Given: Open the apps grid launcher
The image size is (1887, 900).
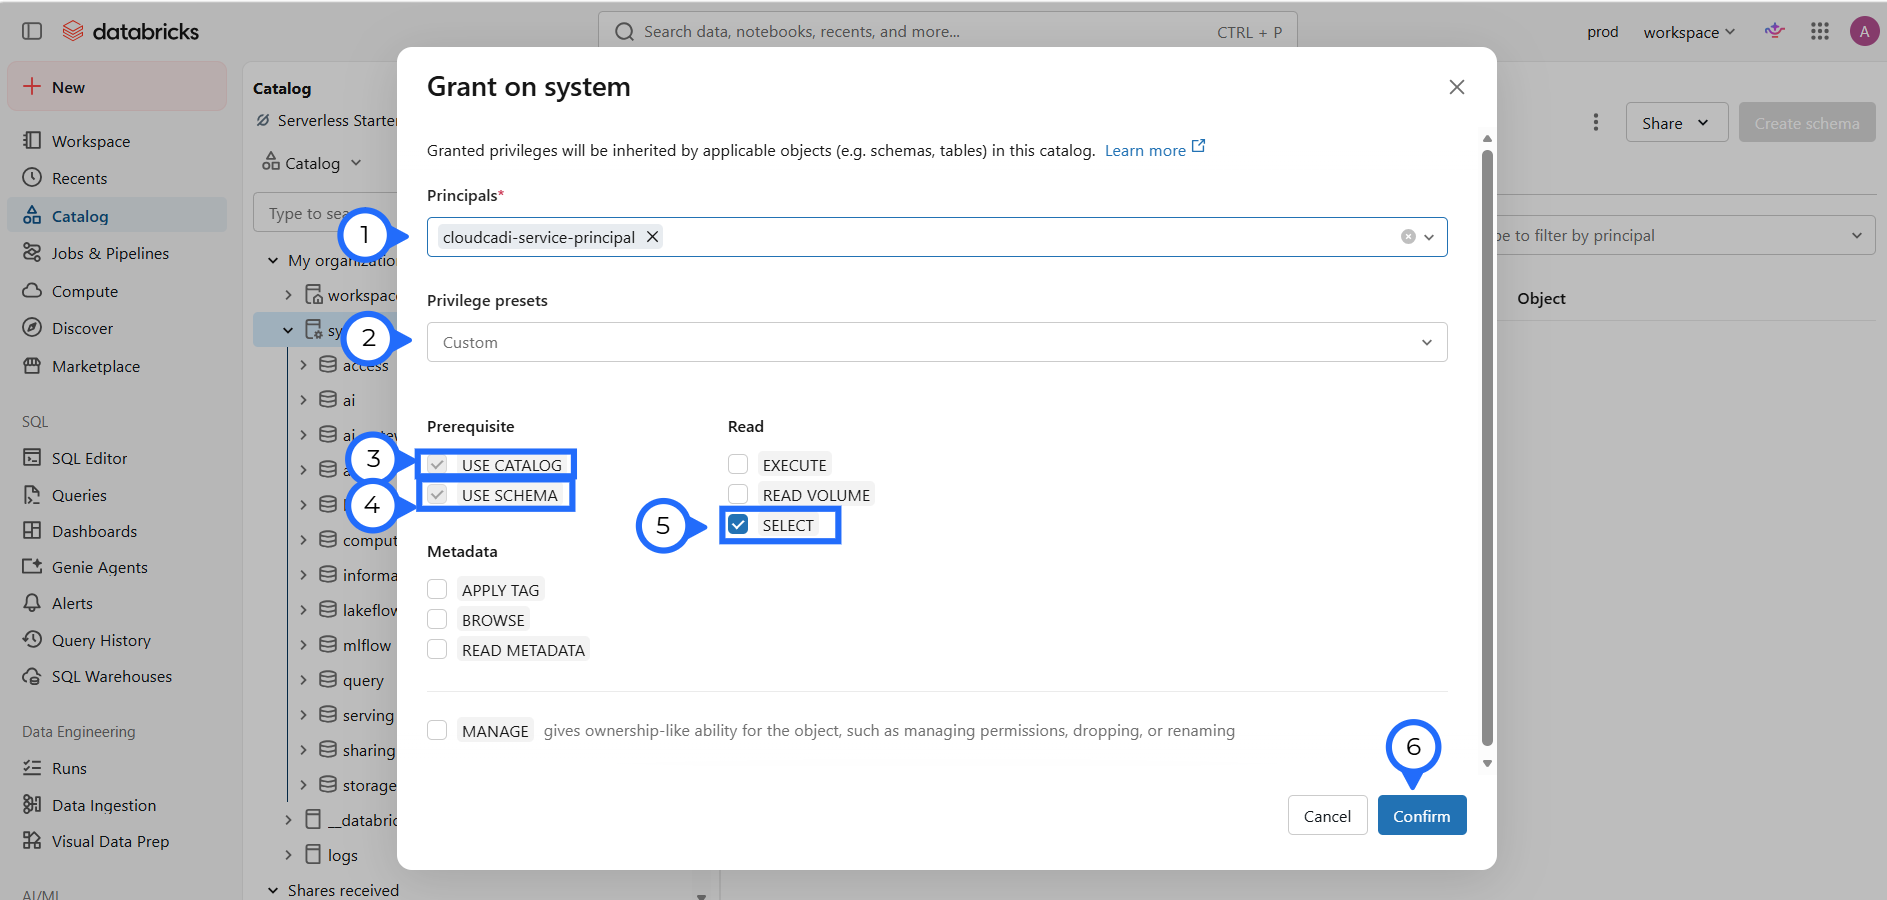Looking at the screenshot, I should 1820,31.
